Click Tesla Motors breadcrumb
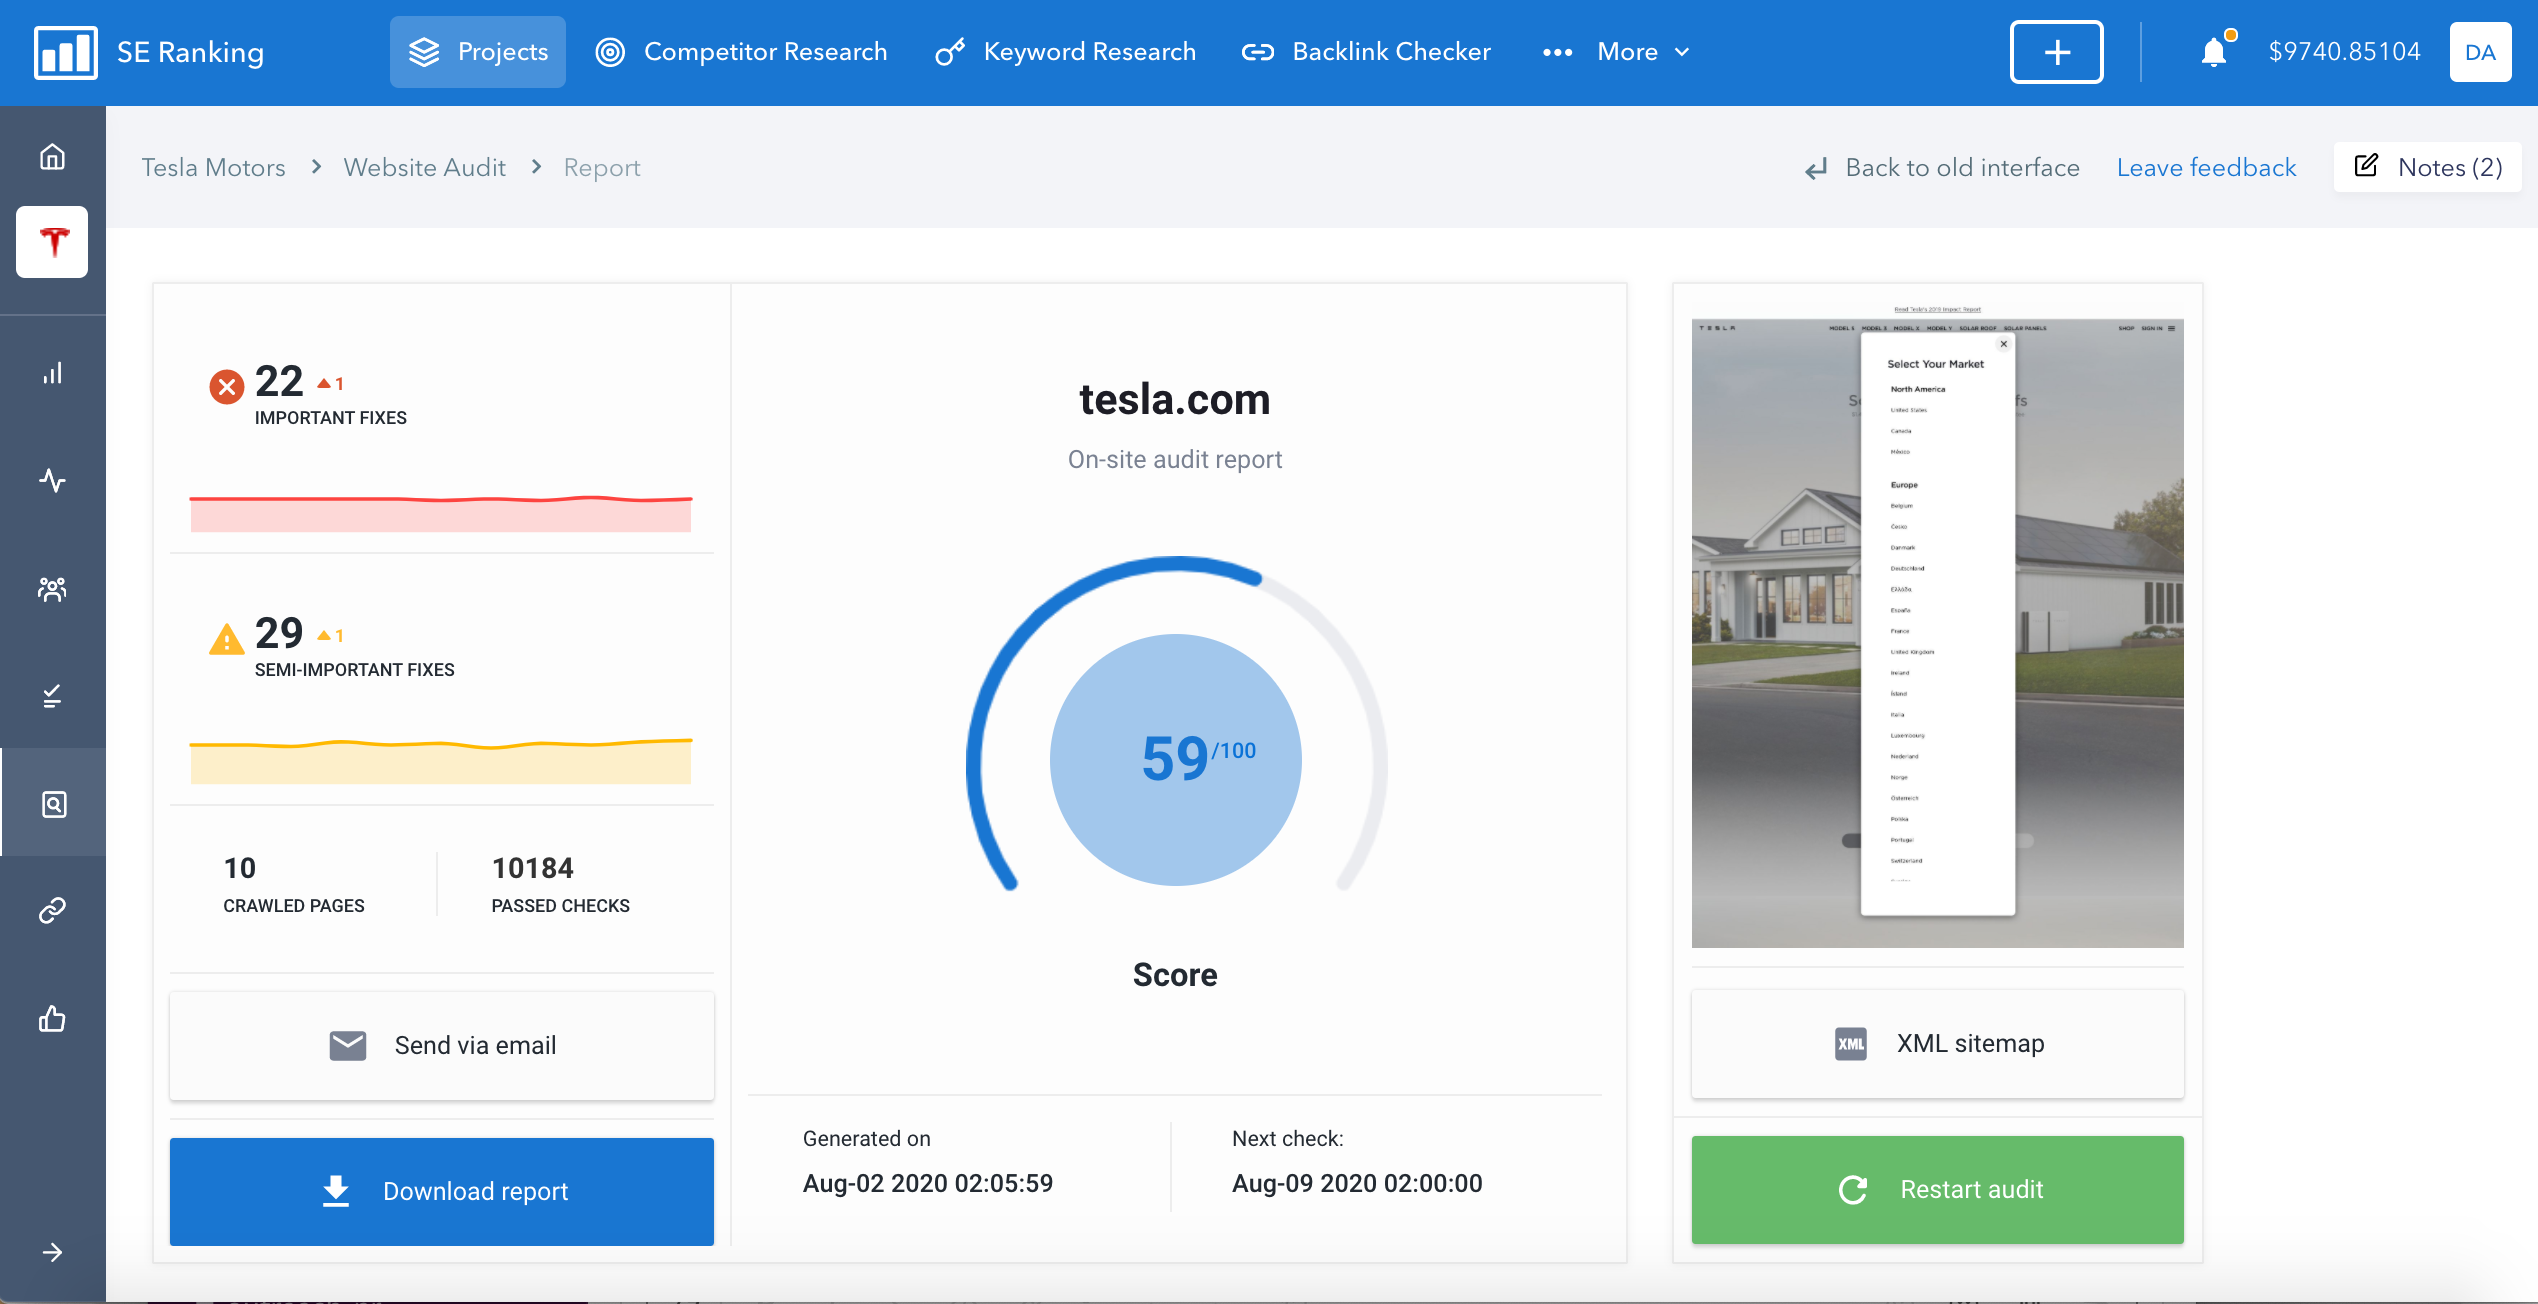 213,168
